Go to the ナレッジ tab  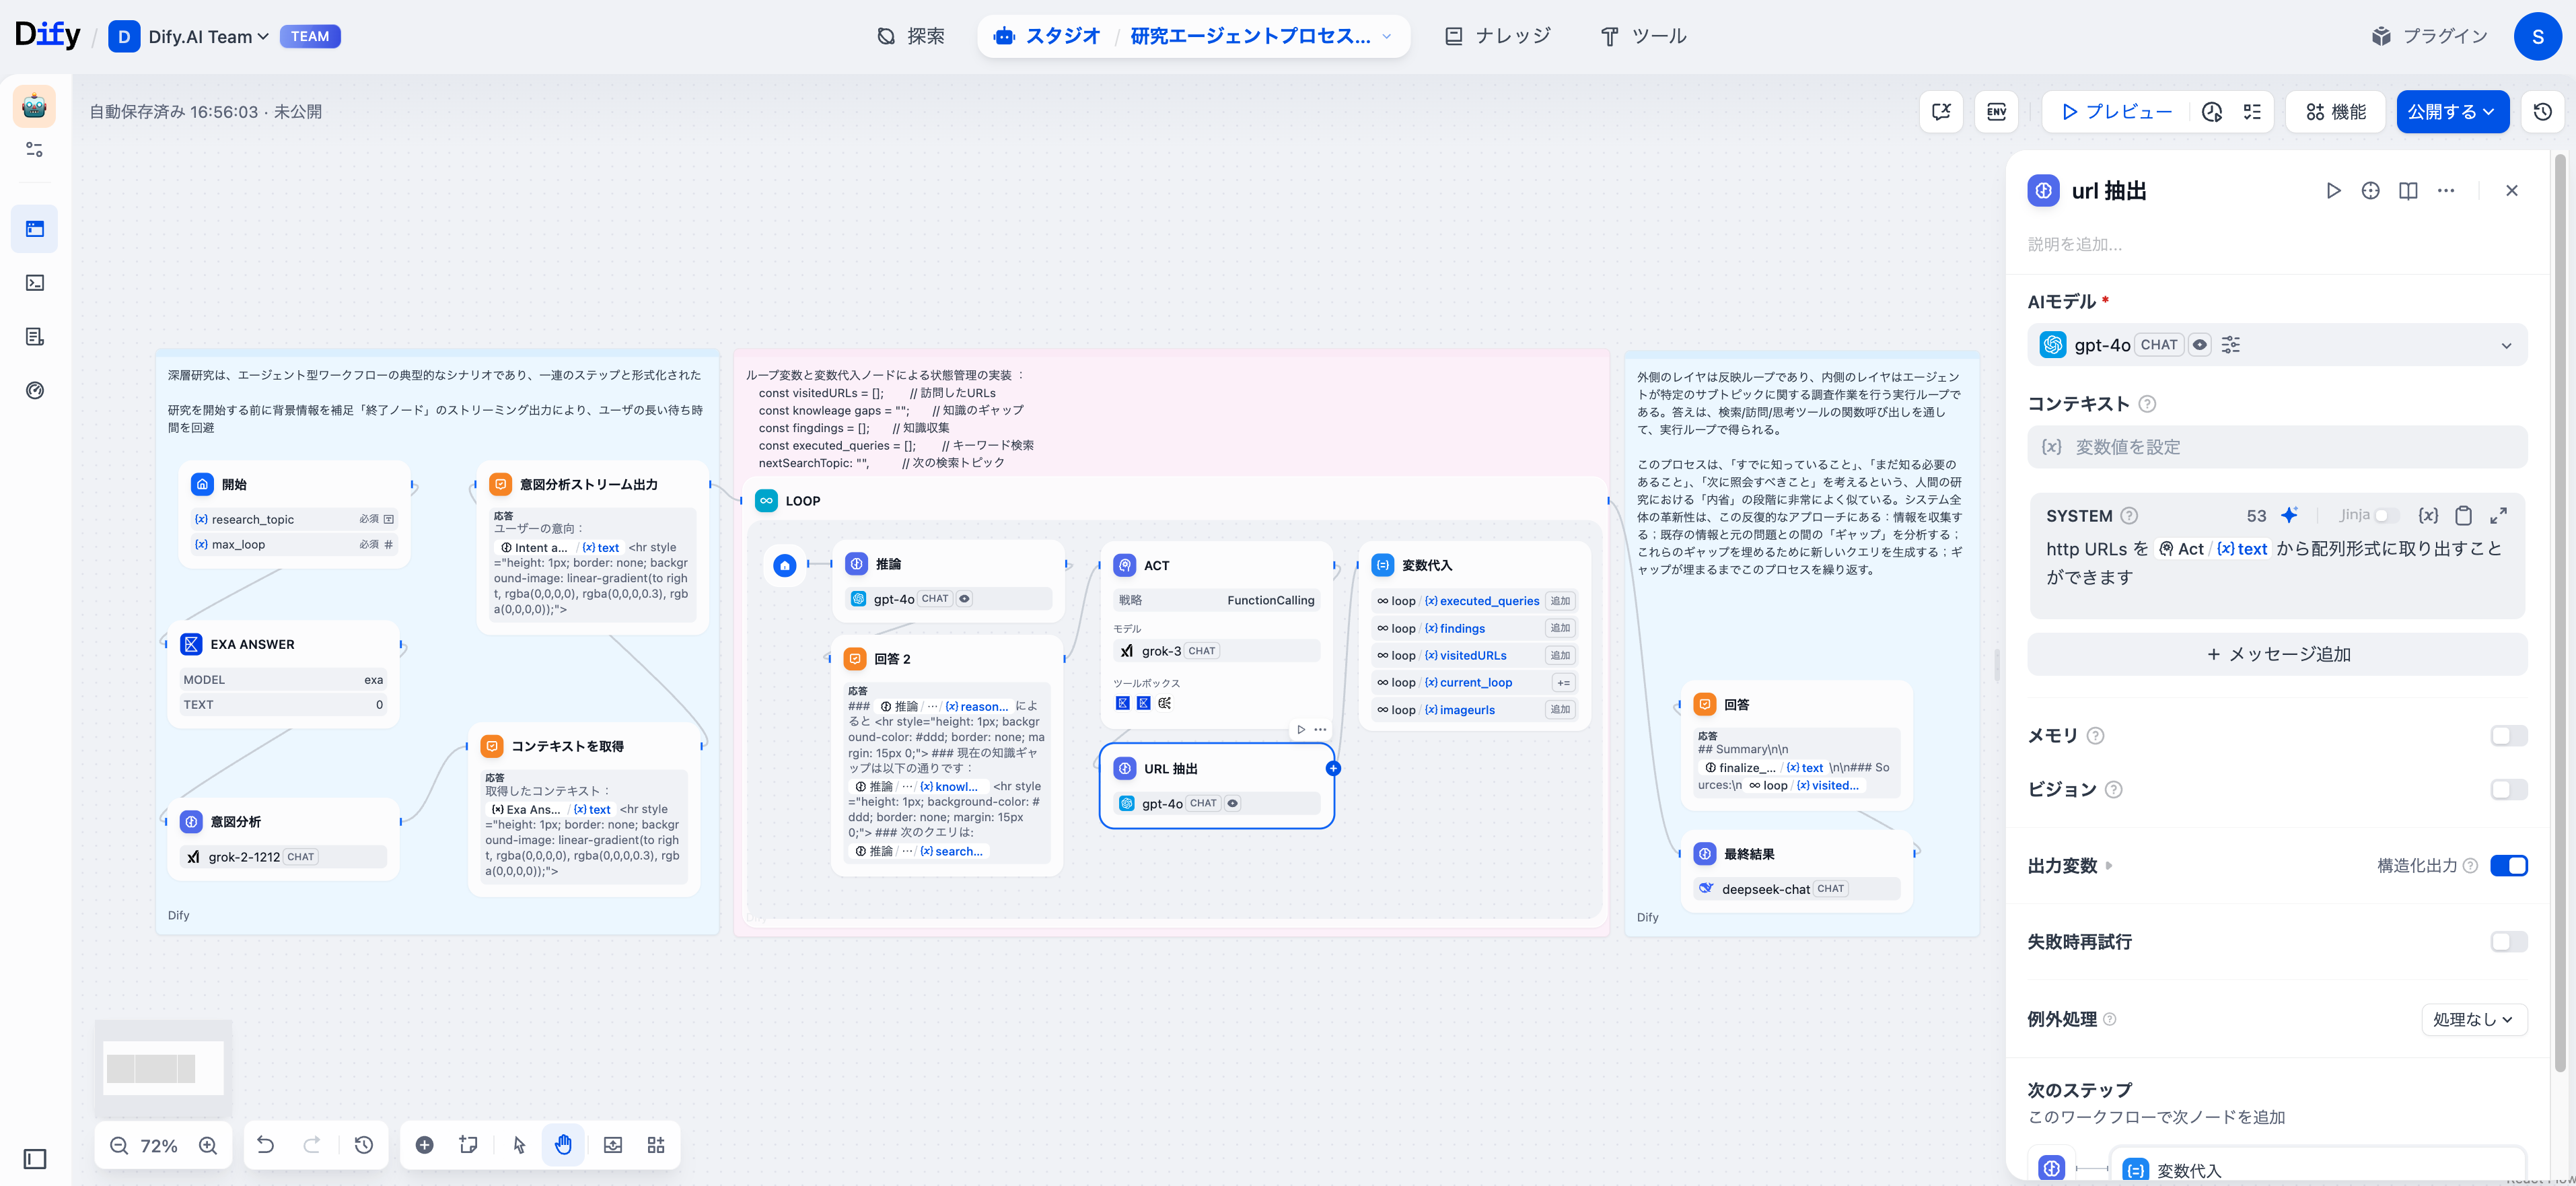[x=1498, y=36]
